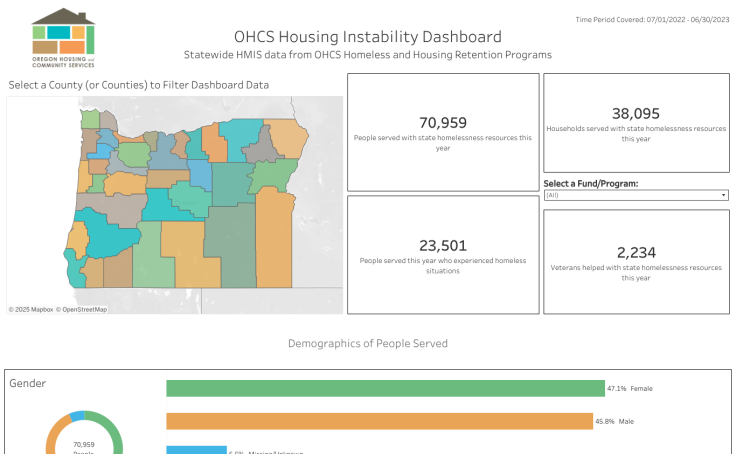Click the 38,095 households served card
Viewport: 736px width, 454px height.
(636, 123)
